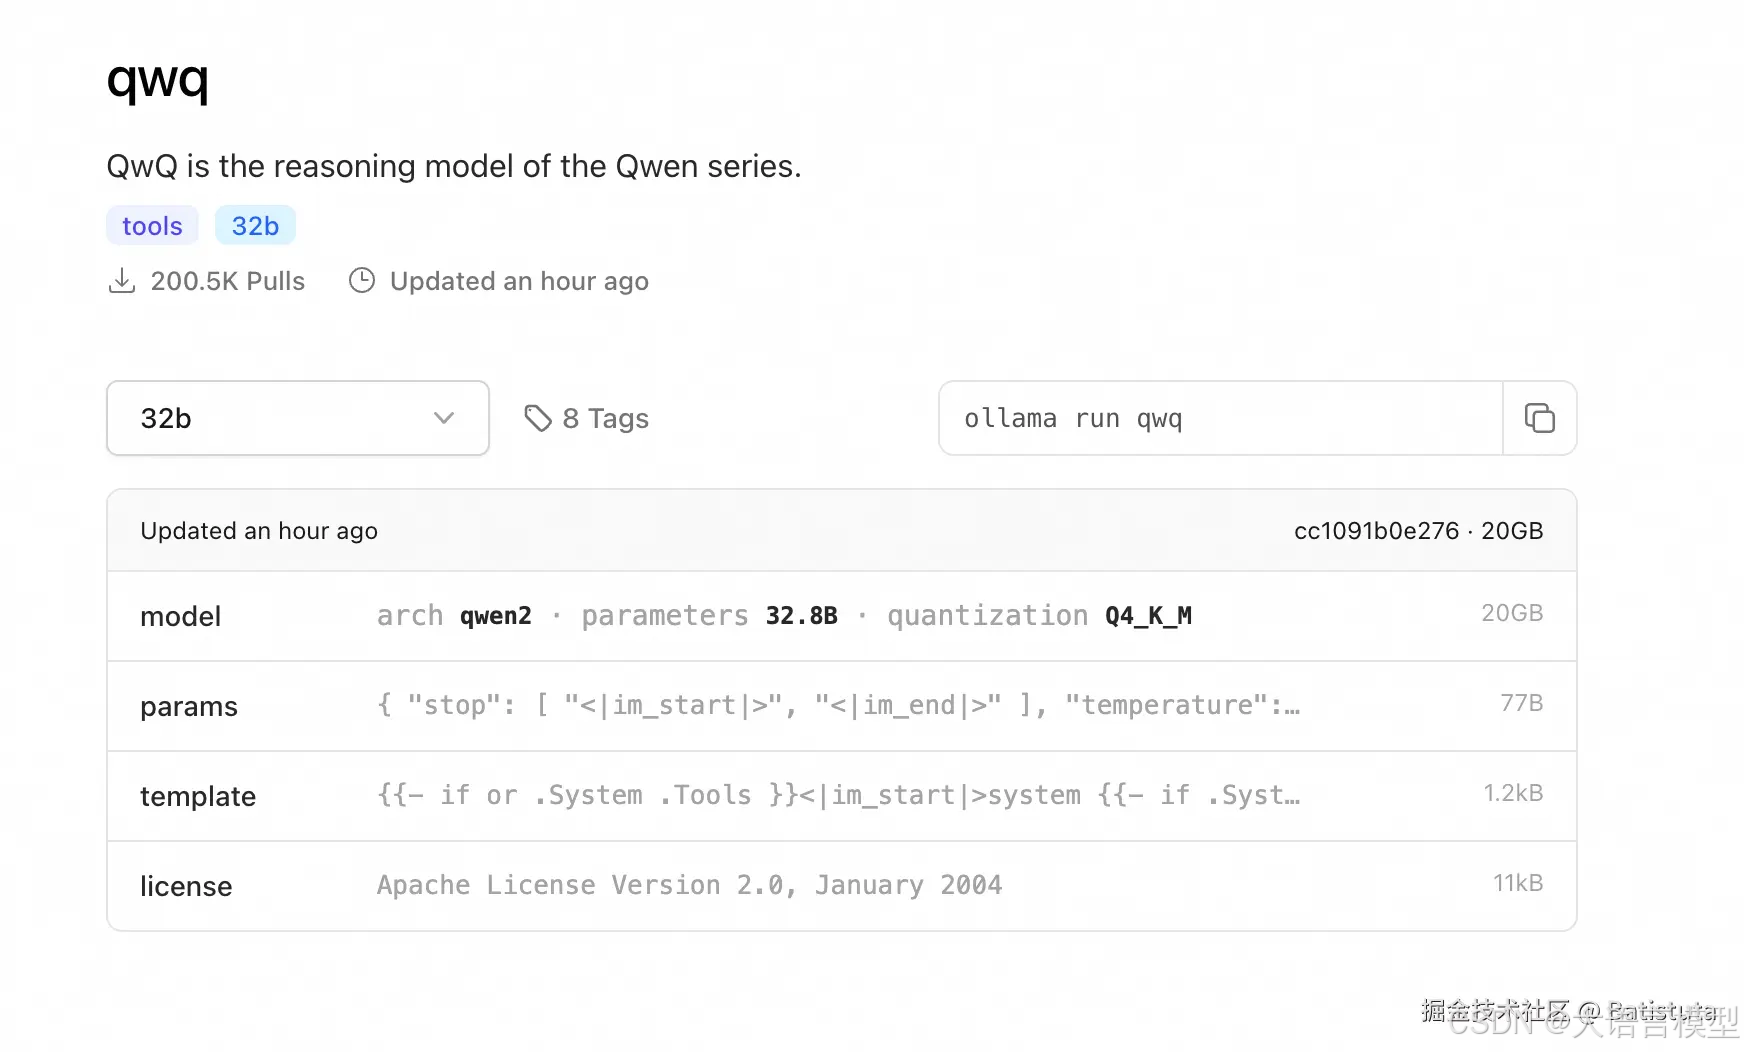Copy the ollama run qwq command

[x=1539, y=418]
